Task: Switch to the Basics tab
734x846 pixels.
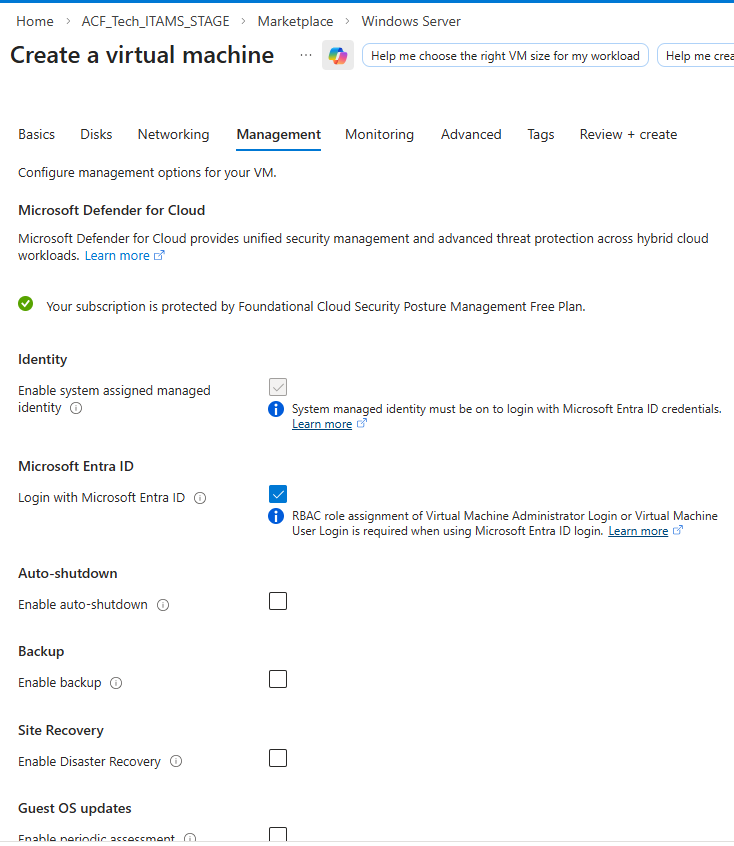Action: click(37, 134)
